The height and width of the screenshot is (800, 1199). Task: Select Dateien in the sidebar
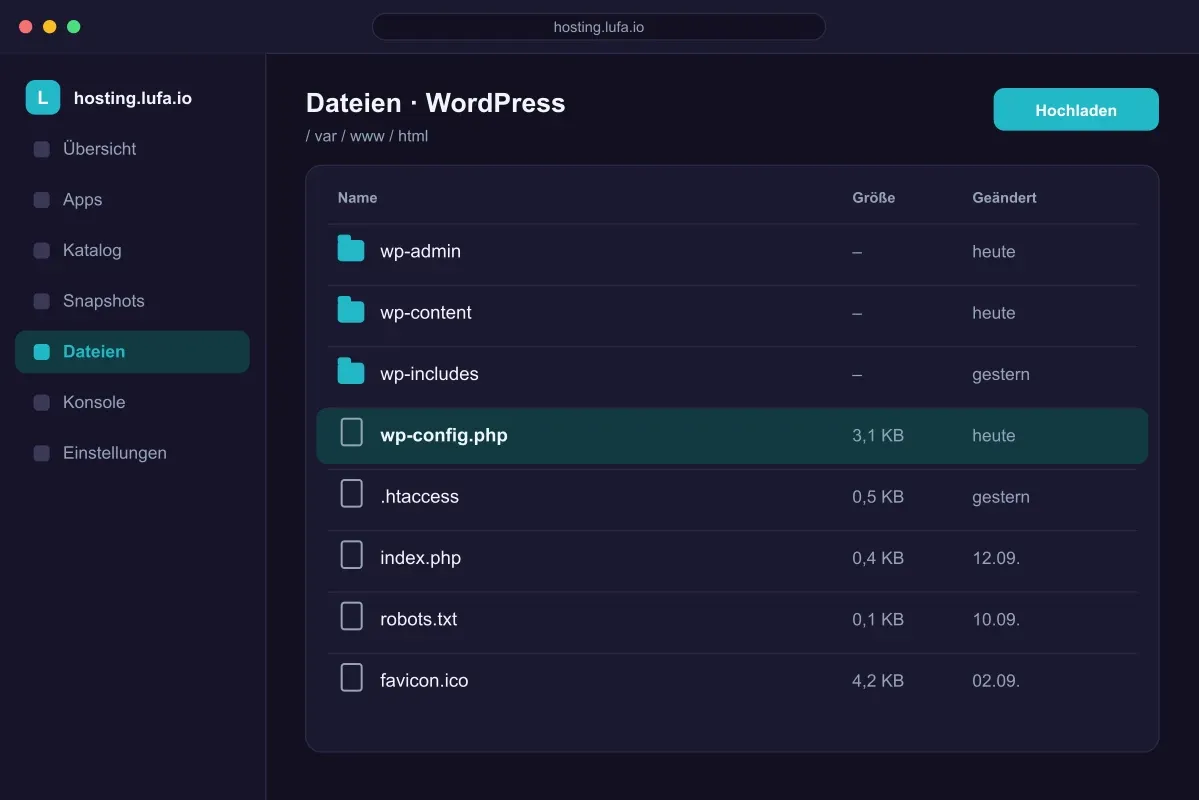[132, 352]
